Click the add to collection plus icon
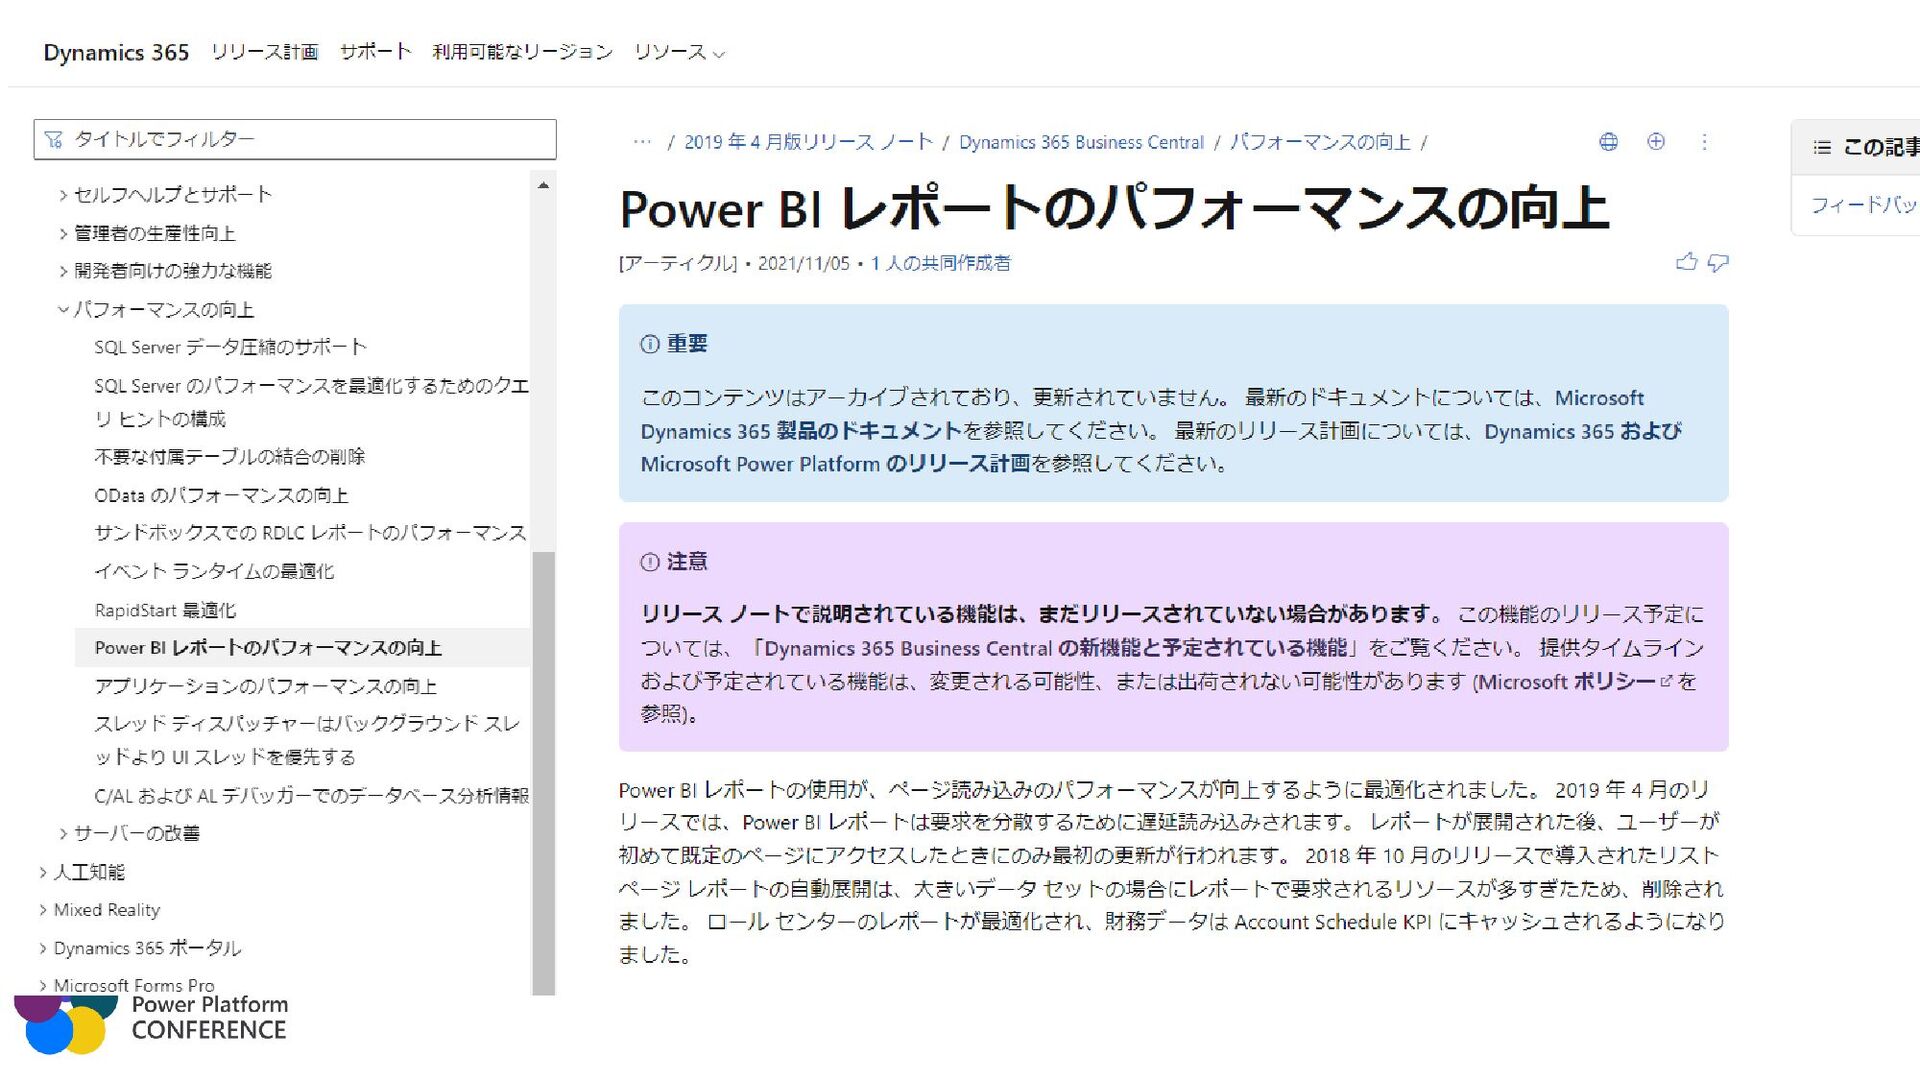This screenshot has width=1920, height=1080. (x=1656, y=142)
